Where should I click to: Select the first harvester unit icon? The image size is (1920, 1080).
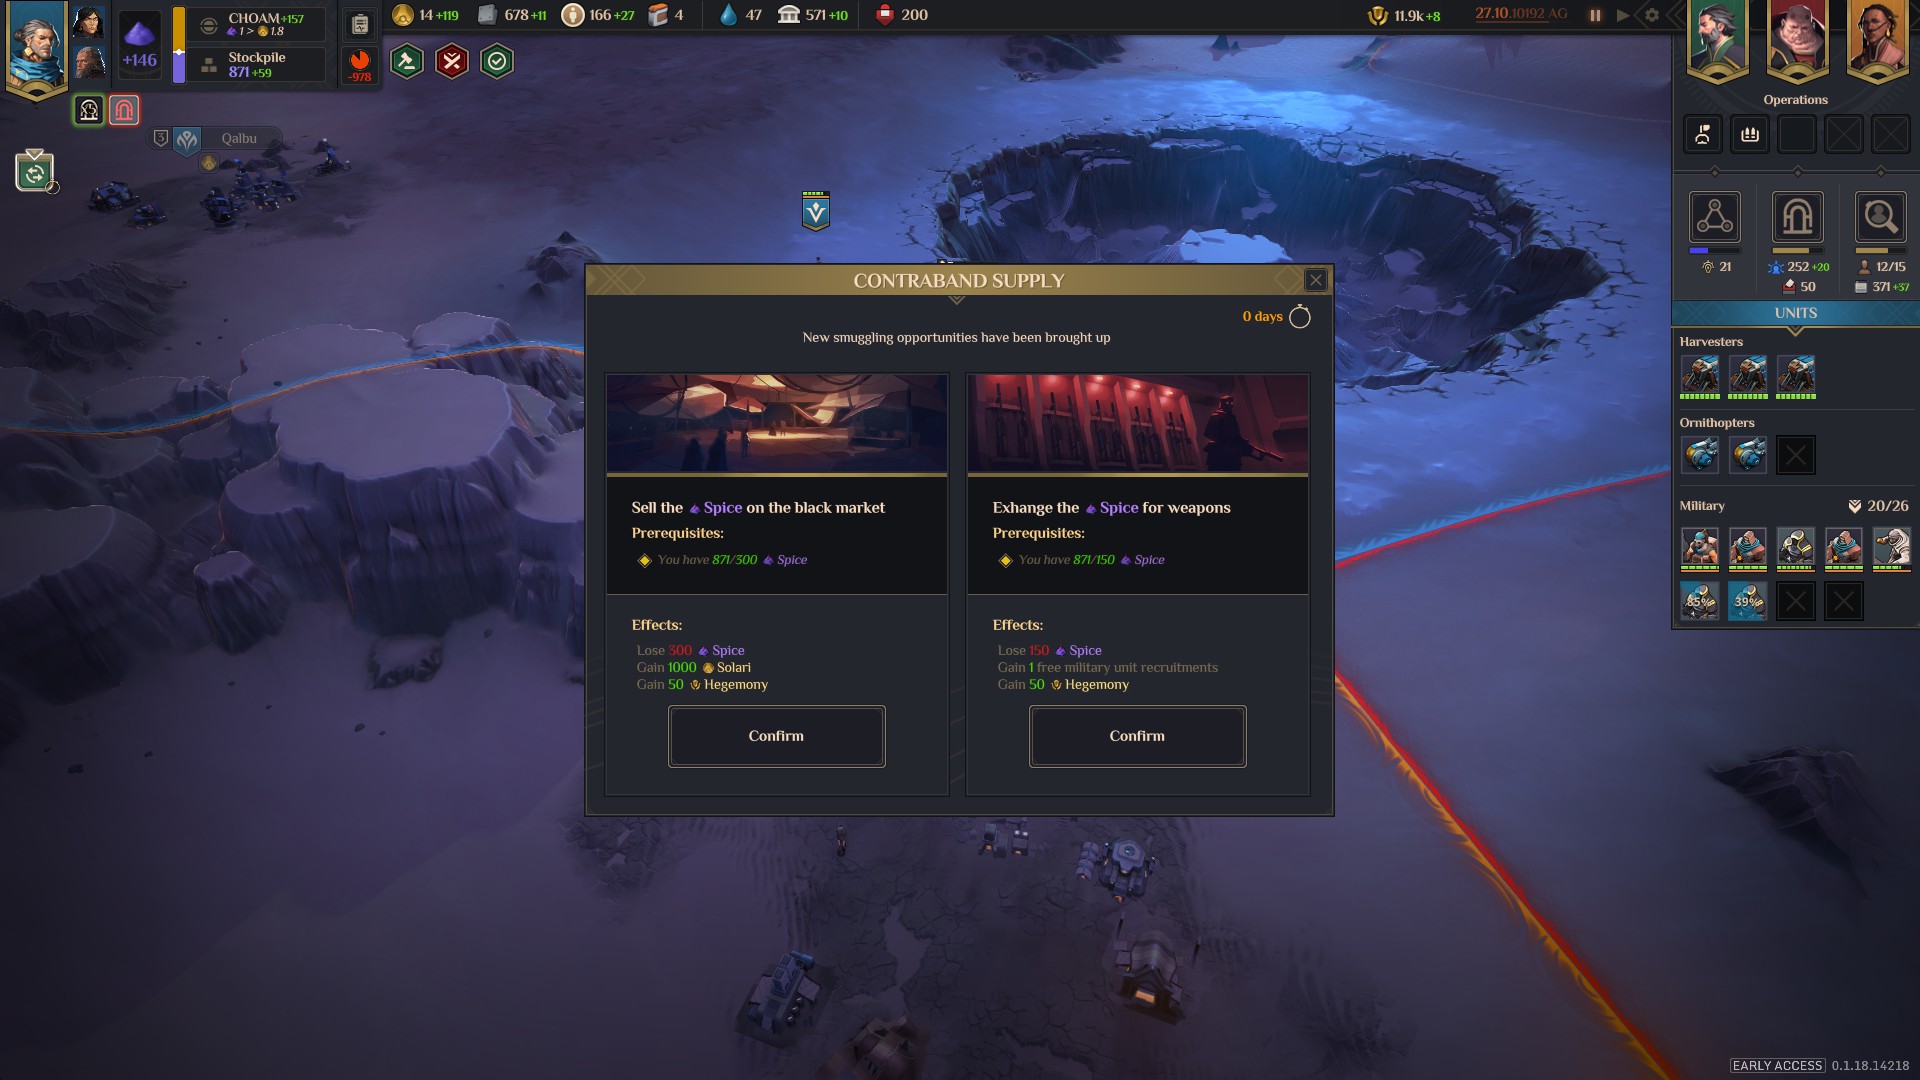tap(1700, 375)
